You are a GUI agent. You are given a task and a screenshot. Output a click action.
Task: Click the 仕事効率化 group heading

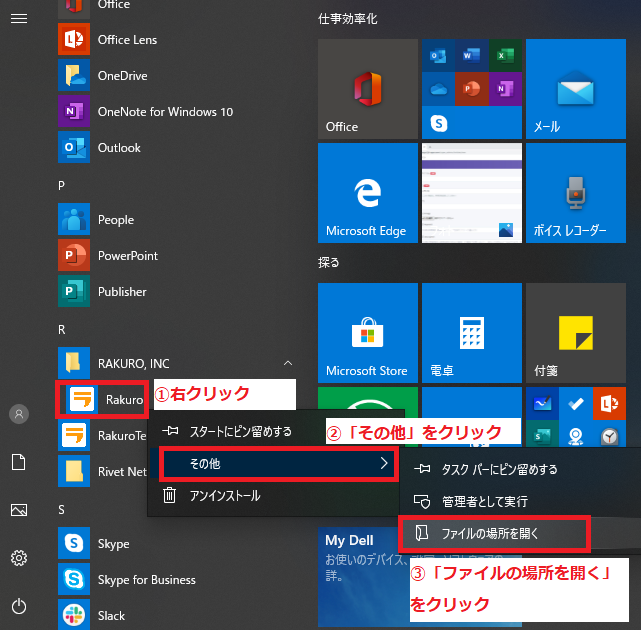pos(348,19)
